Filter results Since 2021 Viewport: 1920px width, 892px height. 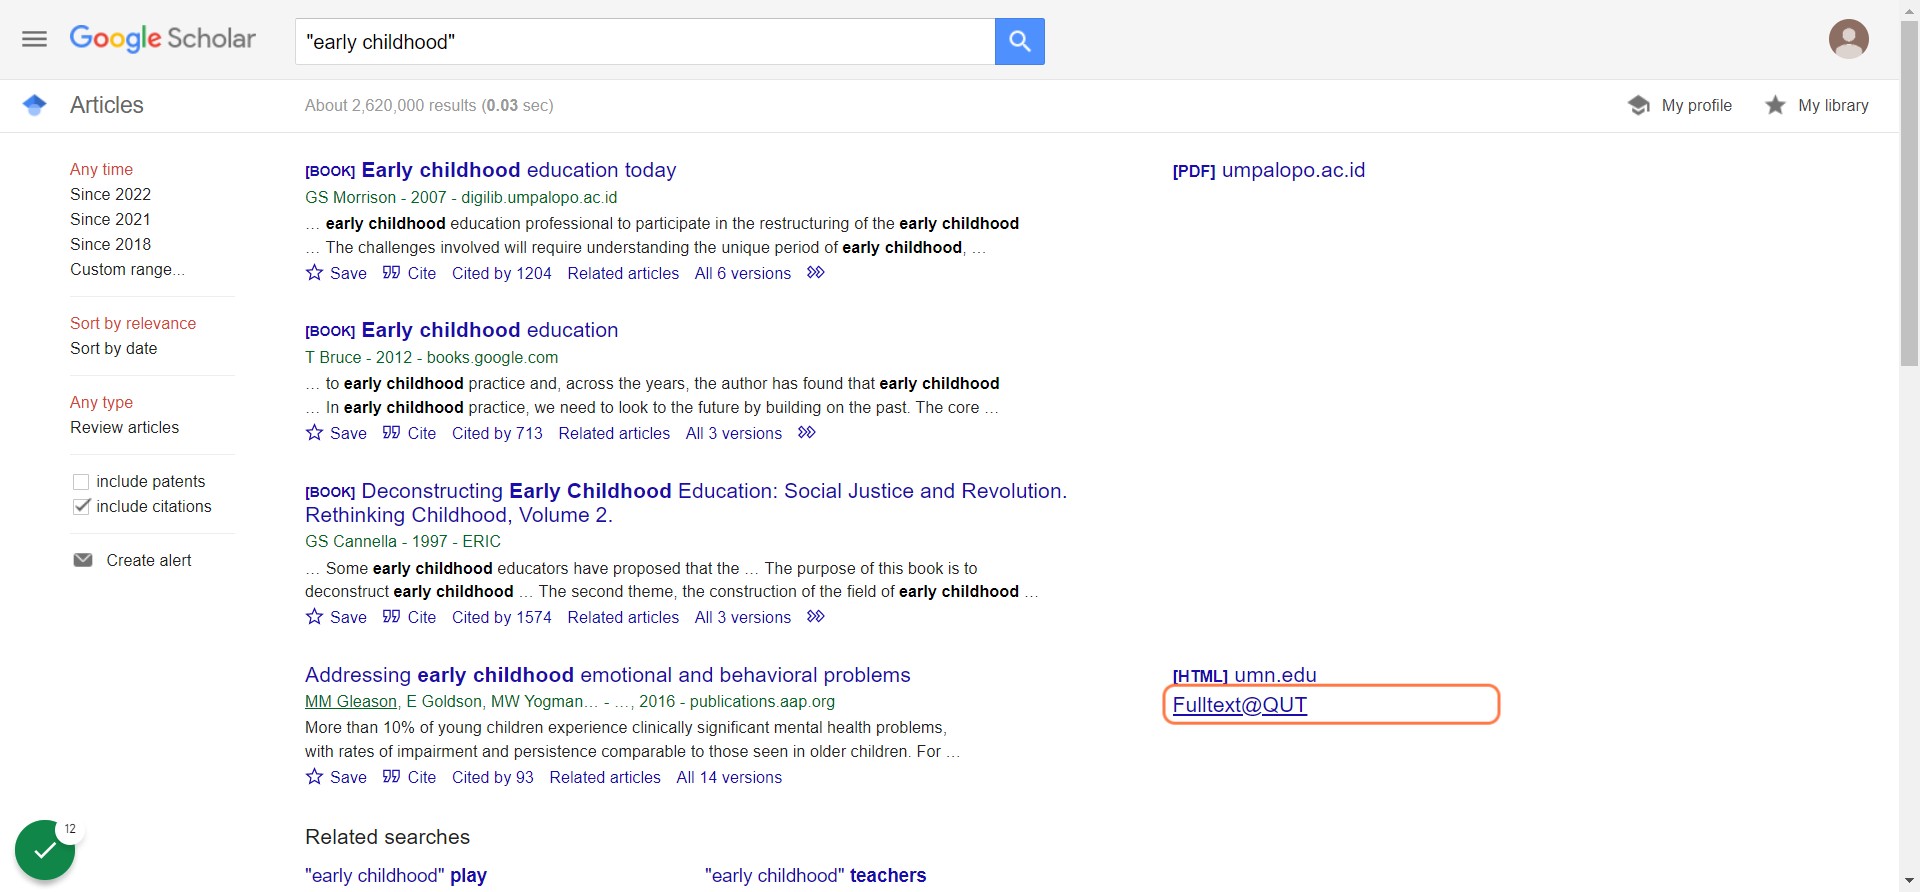(x=110, y=219)
